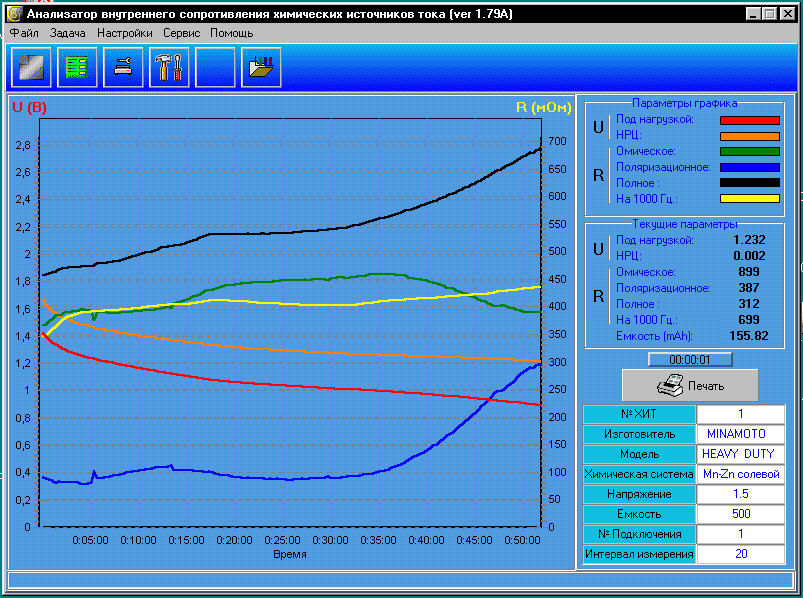Click the № Подключения value field
The height and width of the screenshot is (598, 803).
[741, 533]
